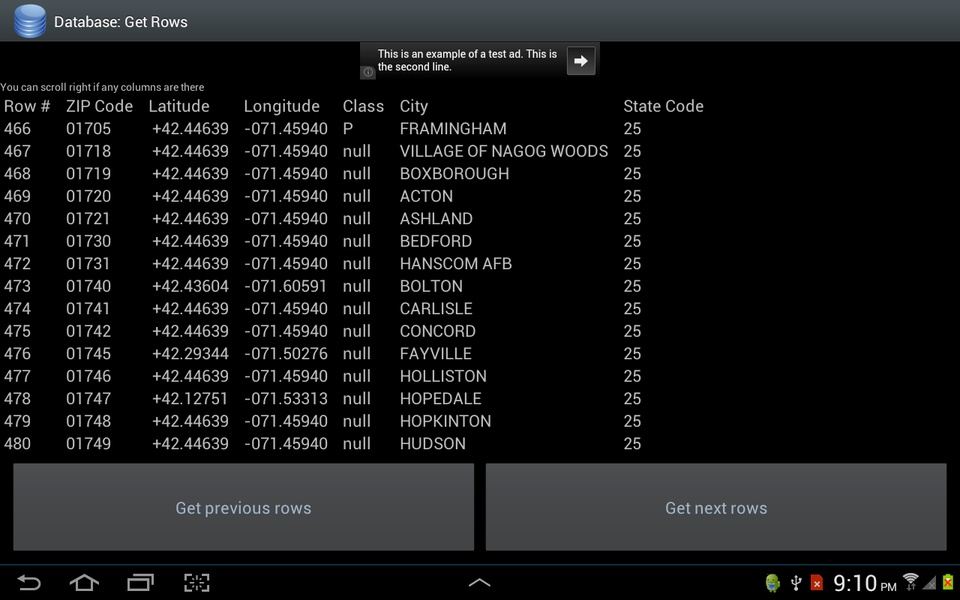Select city cell BOXBOROUGH
This screenshot has width=960, height=600.
[x=454, y=174]
